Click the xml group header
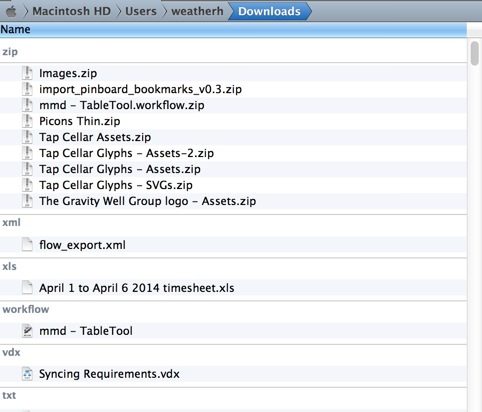482x412 pixels. point(233,222)
